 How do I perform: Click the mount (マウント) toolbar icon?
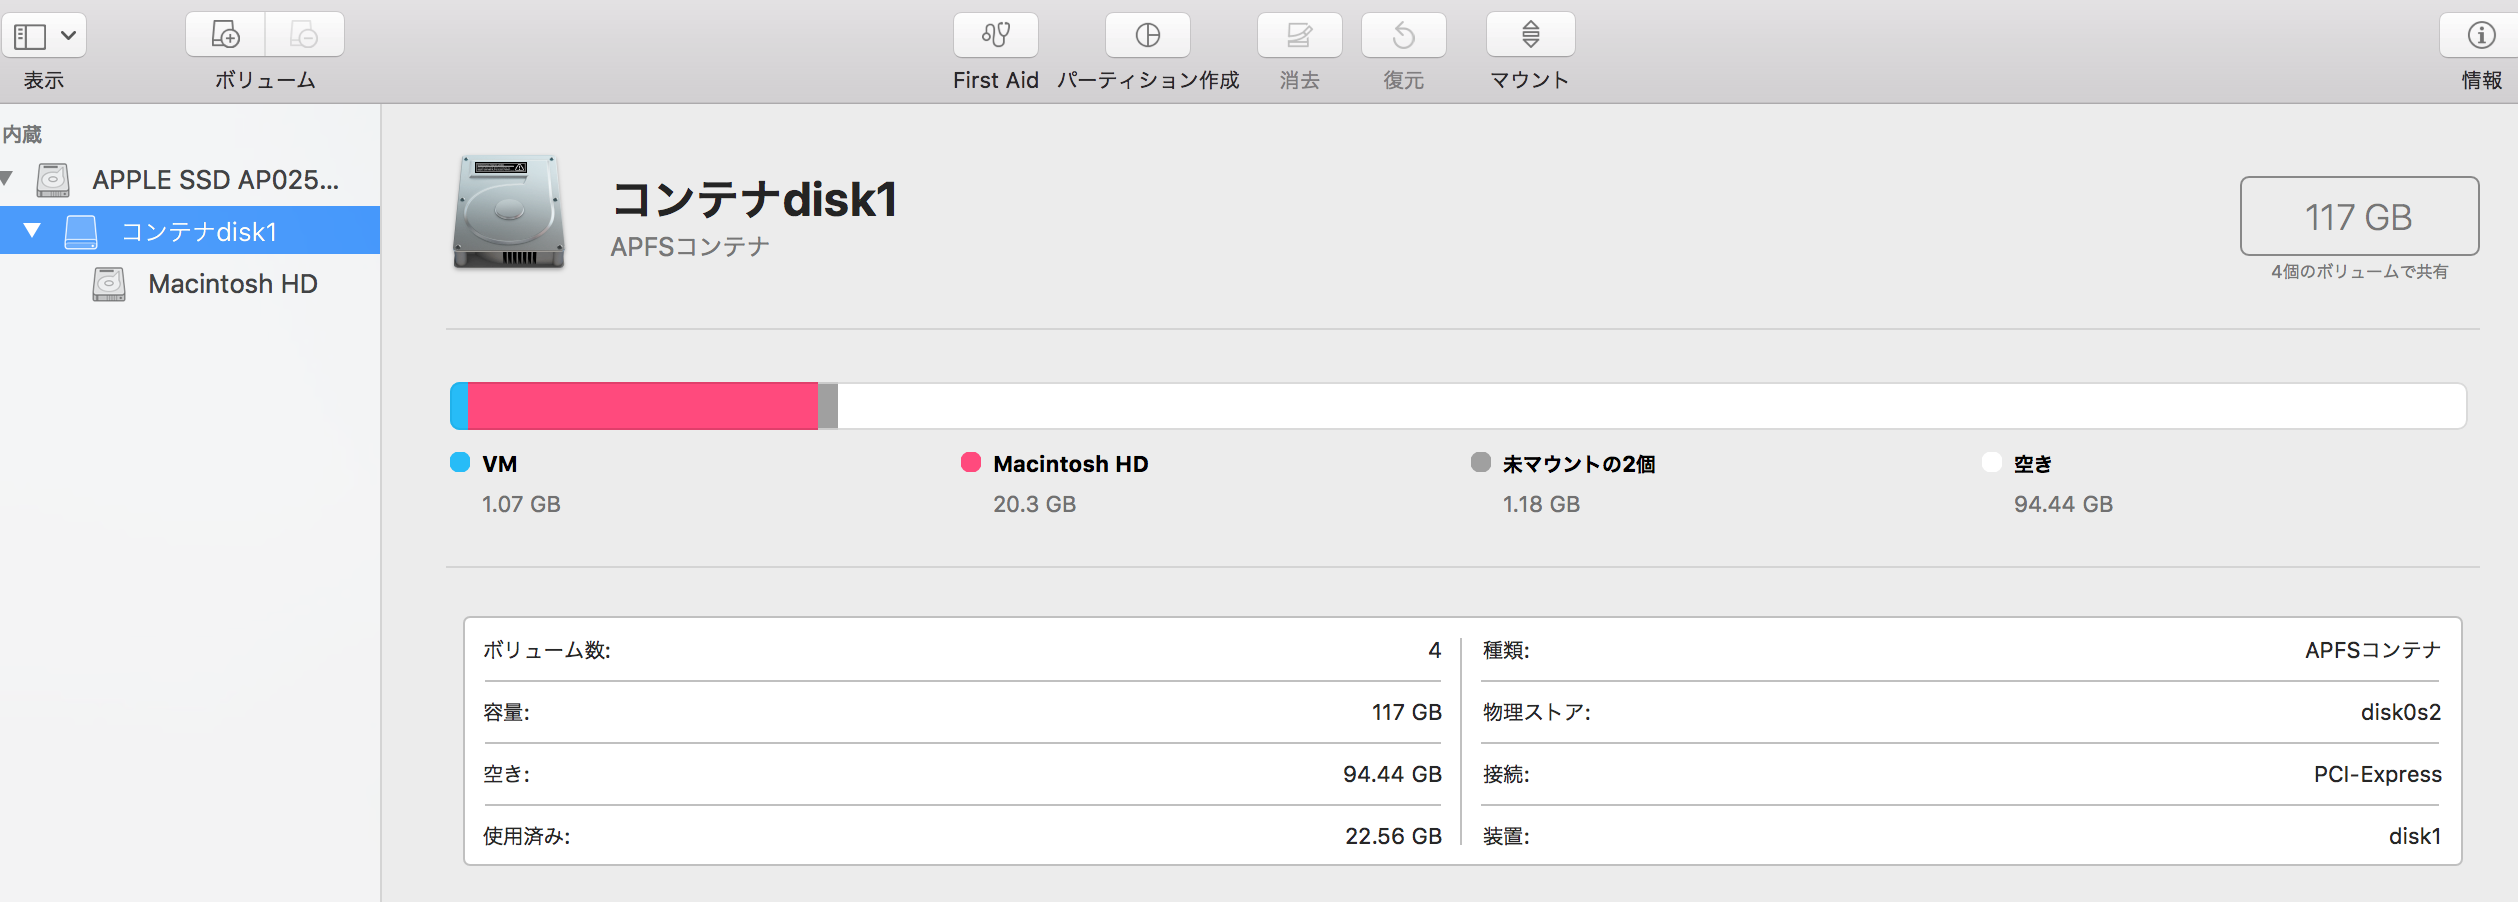[x=1530, y=36]
